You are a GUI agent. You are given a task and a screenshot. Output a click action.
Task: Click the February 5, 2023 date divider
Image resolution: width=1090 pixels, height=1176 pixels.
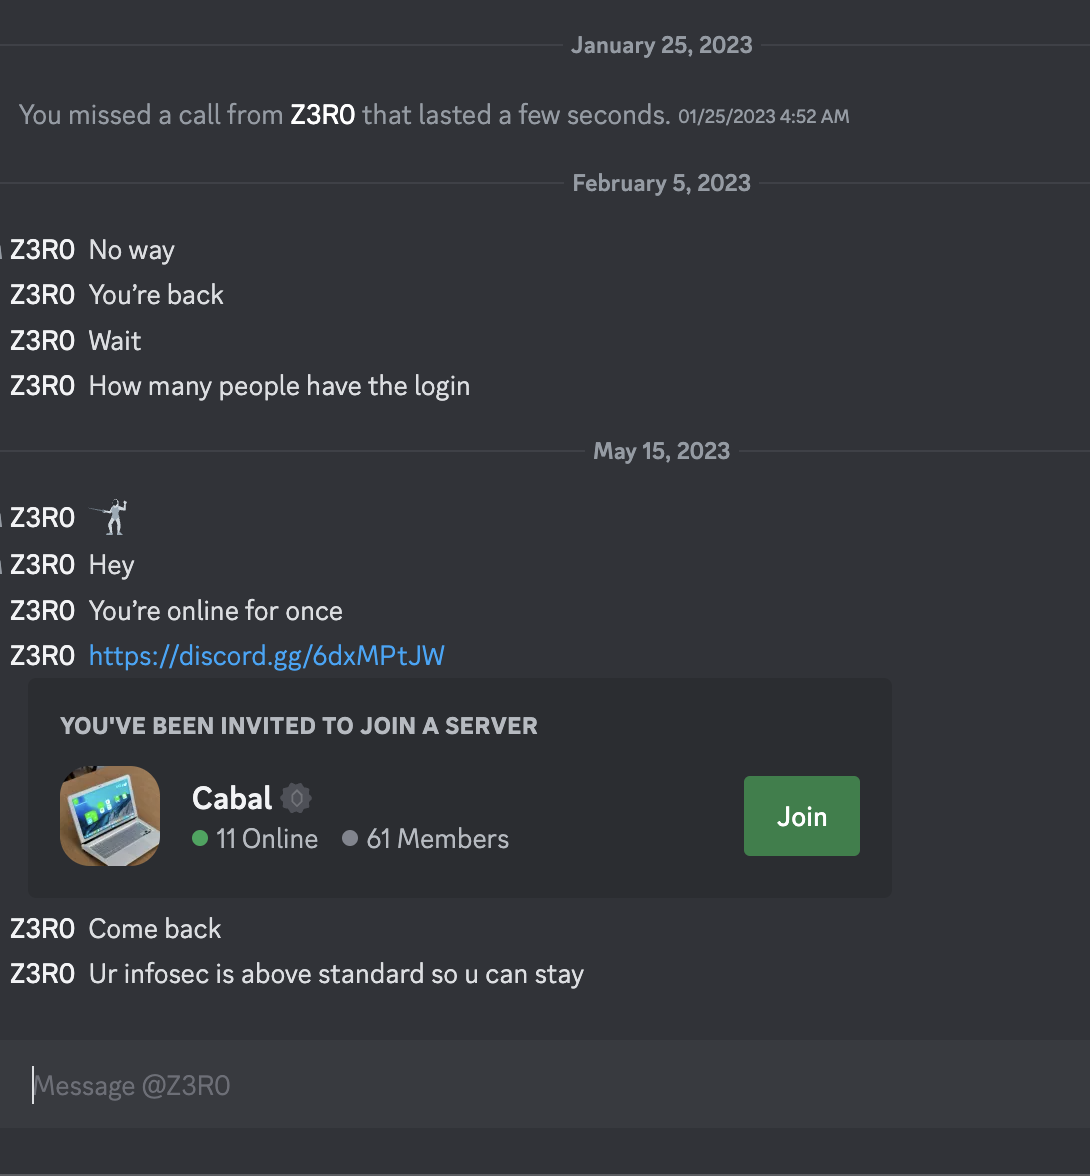coord(662,183)
